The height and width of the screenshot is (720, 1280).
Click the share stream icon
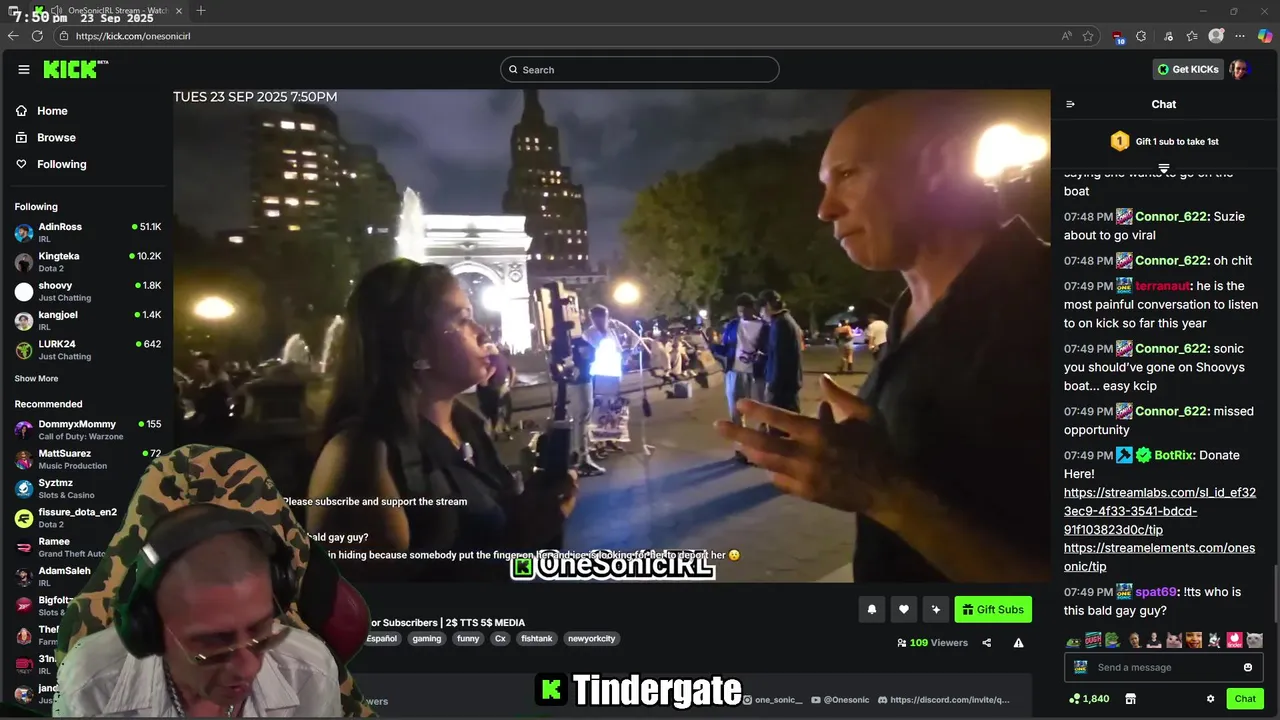(987, 643)
